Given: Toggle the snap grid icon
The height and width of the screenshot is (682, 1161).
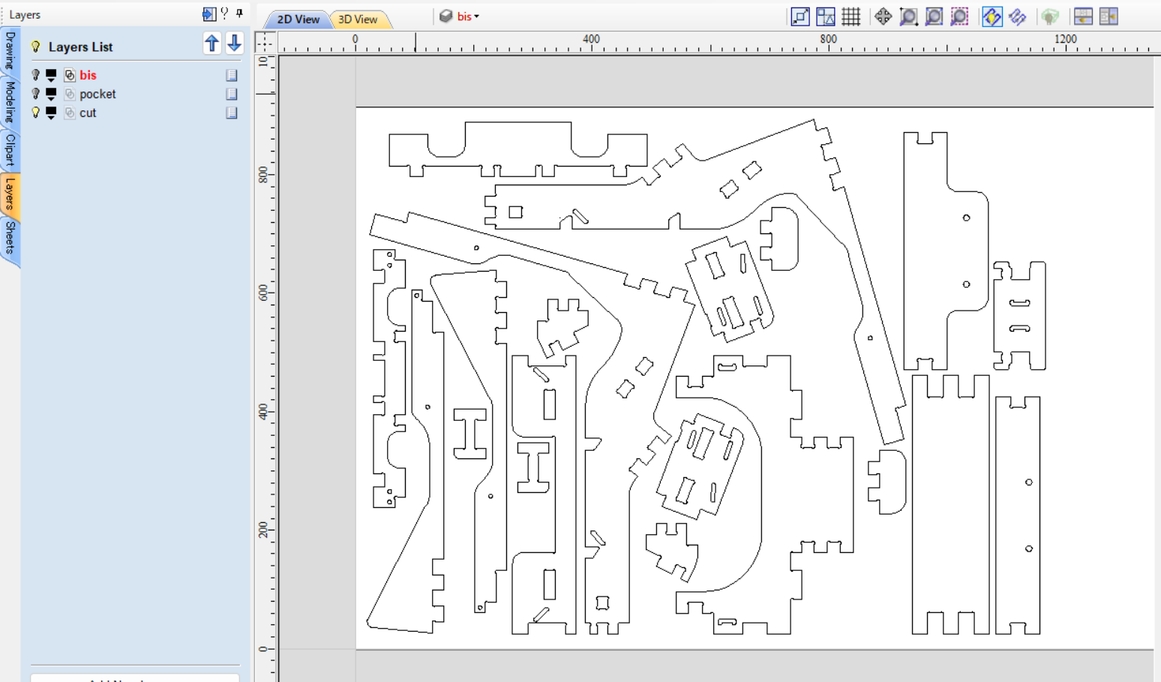Looking at the screenshot, I should point(851,16).
